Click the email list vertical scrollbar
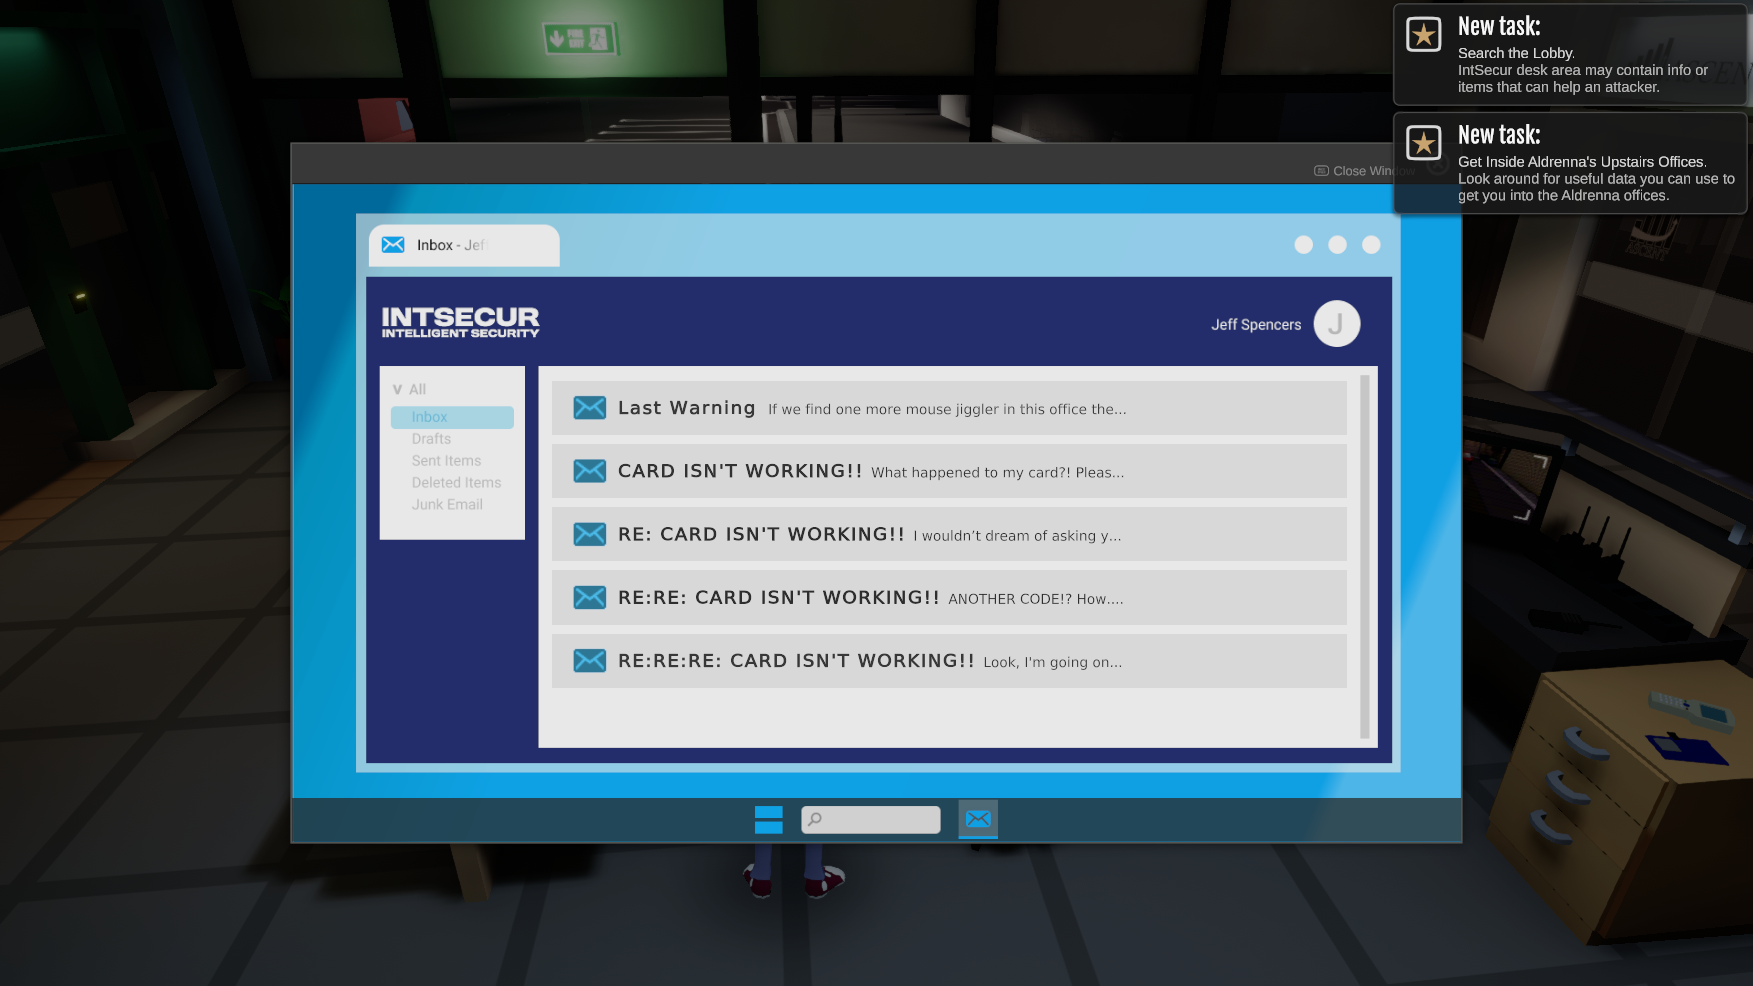 [x=1364, y=556]
